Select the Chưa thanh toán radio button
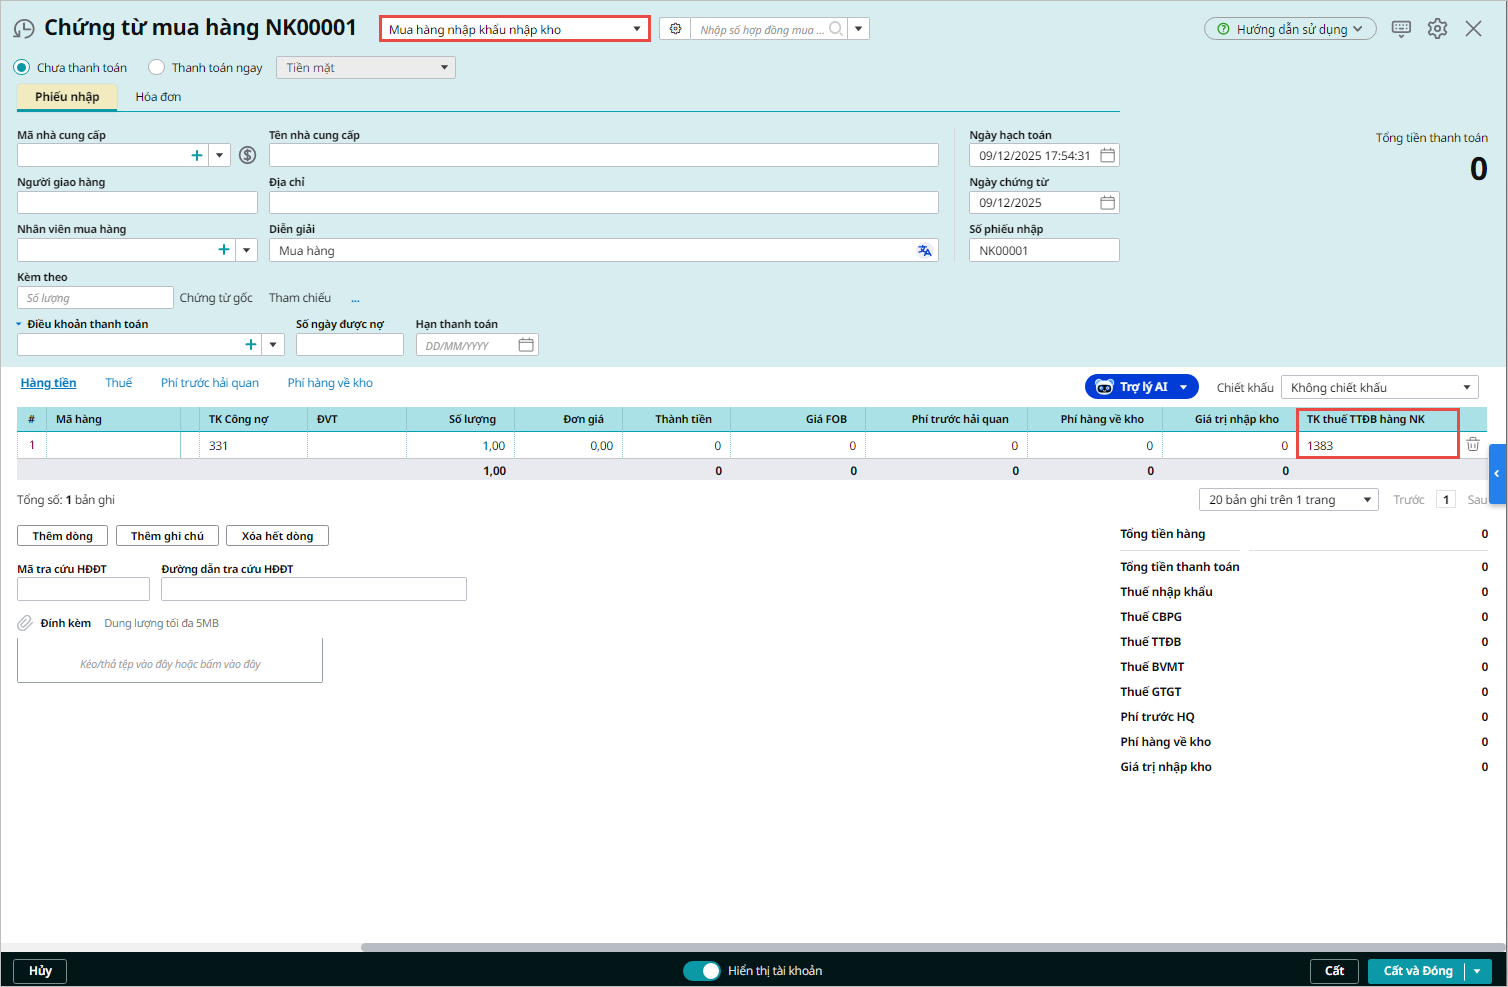 22,68
